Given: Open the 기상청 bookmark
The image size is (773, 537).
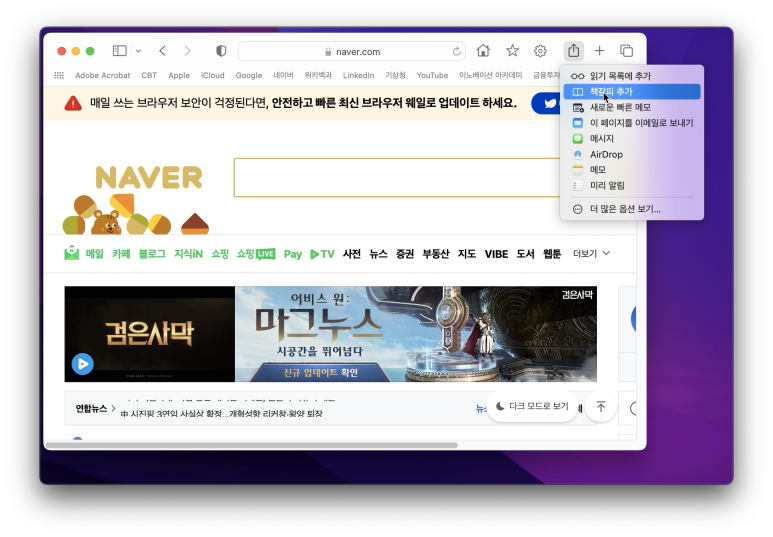Looking at the screenshot, I should [395, 75].
